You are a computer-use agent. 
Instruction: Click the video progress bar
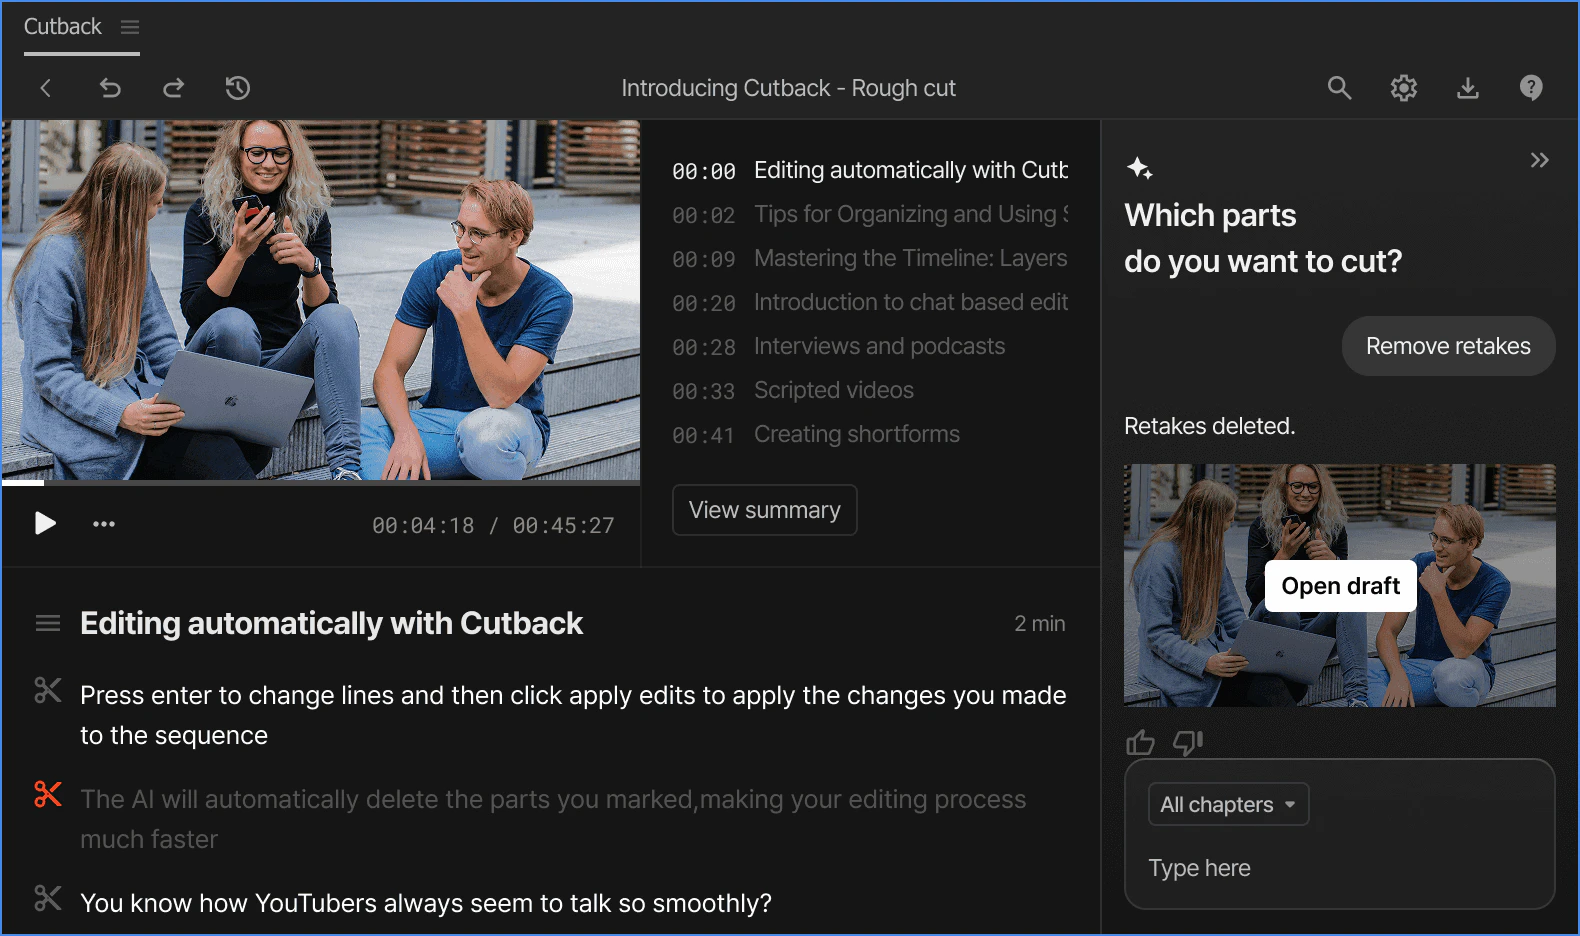tap(320, 482)
